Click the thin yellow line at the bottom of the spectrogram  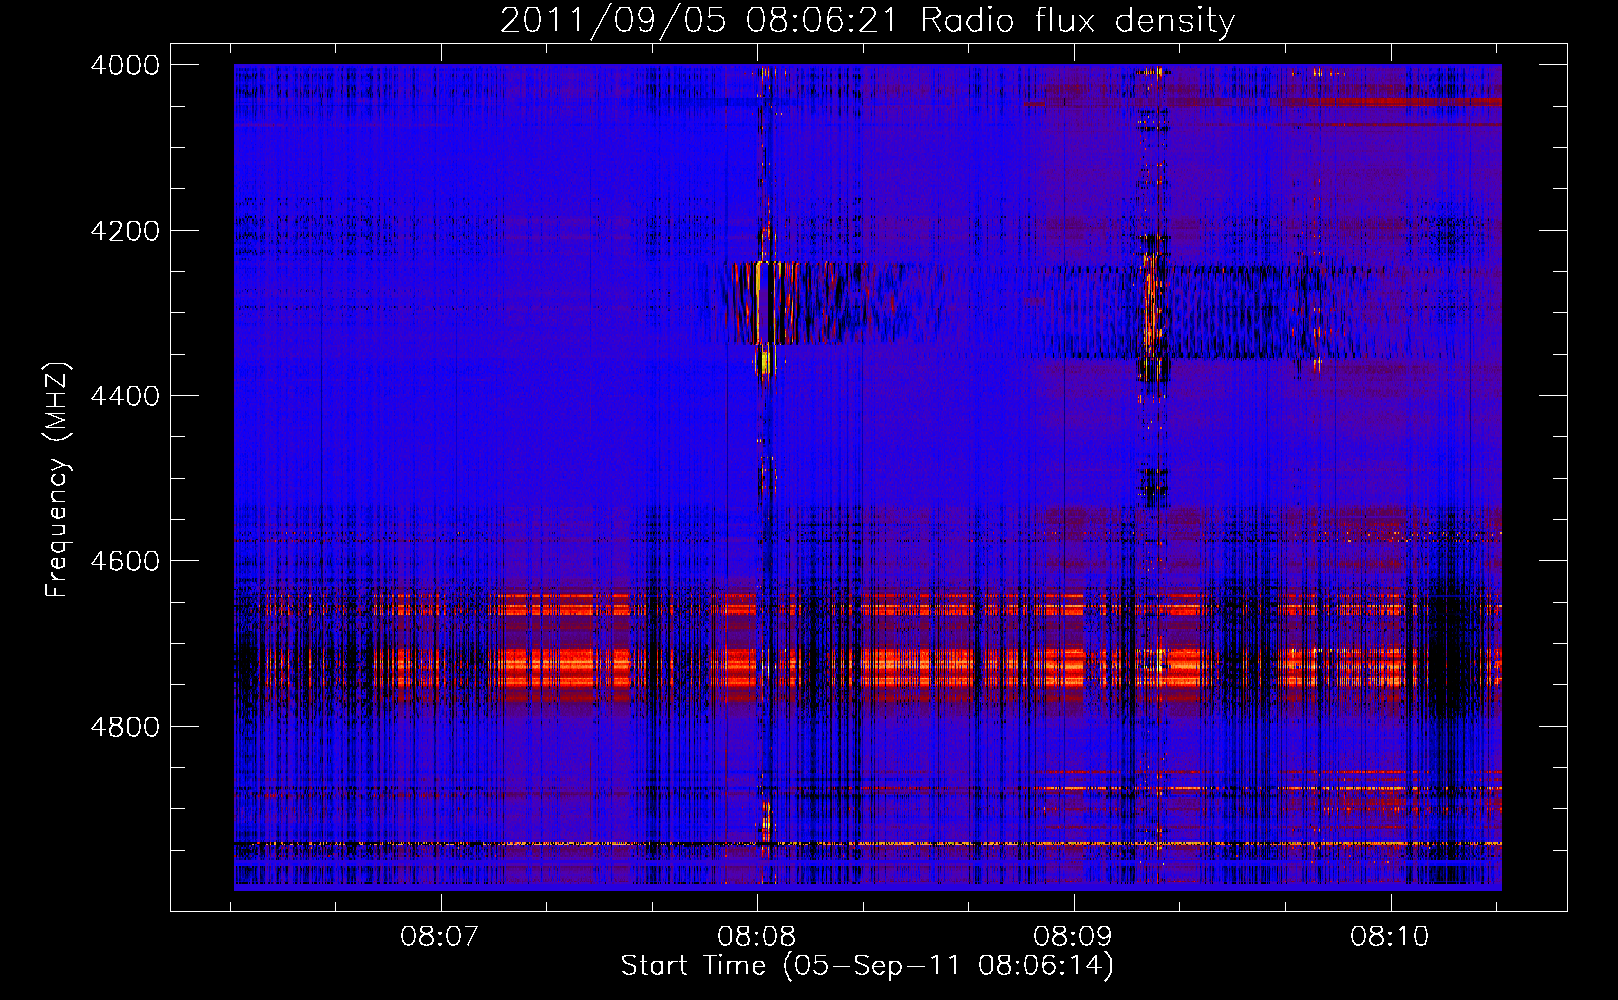click(x=868, y=844)
